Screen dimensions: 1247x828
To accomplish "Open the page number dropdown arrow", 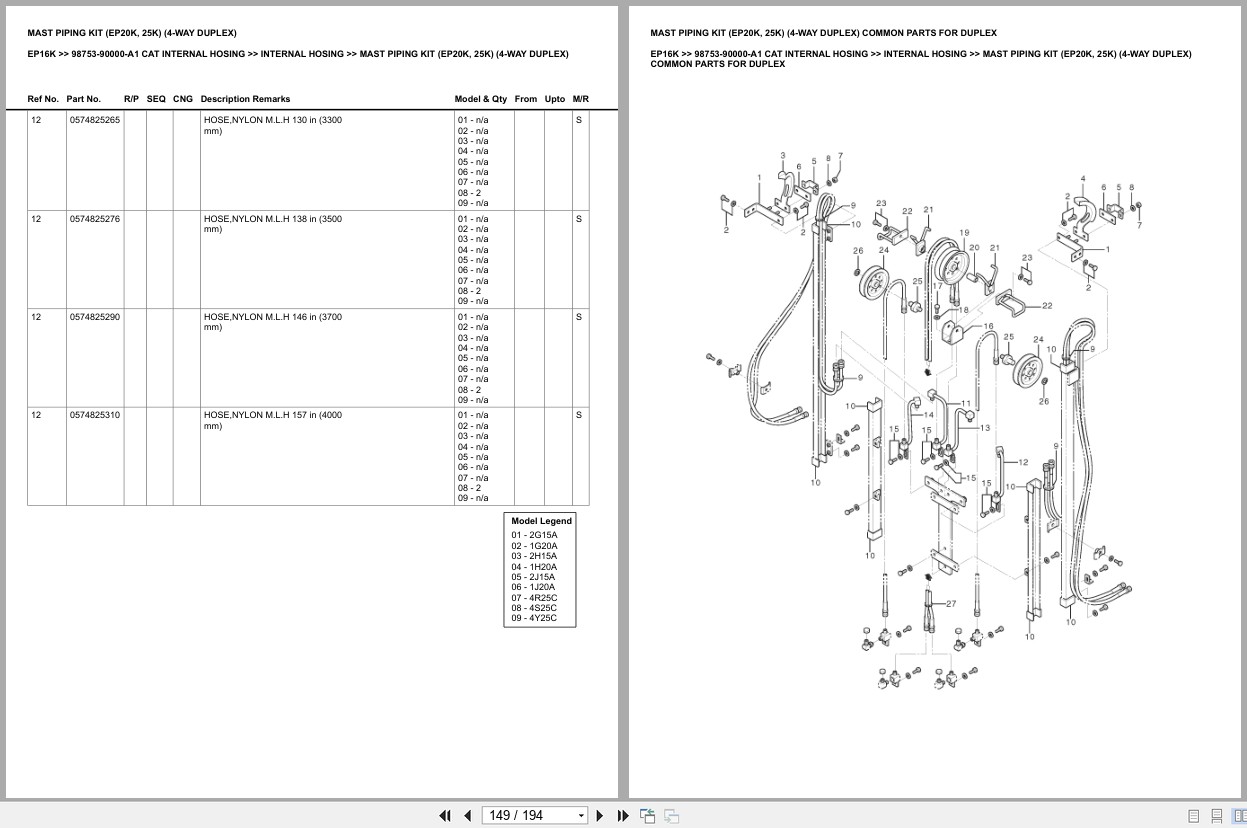I will [581, 816].
